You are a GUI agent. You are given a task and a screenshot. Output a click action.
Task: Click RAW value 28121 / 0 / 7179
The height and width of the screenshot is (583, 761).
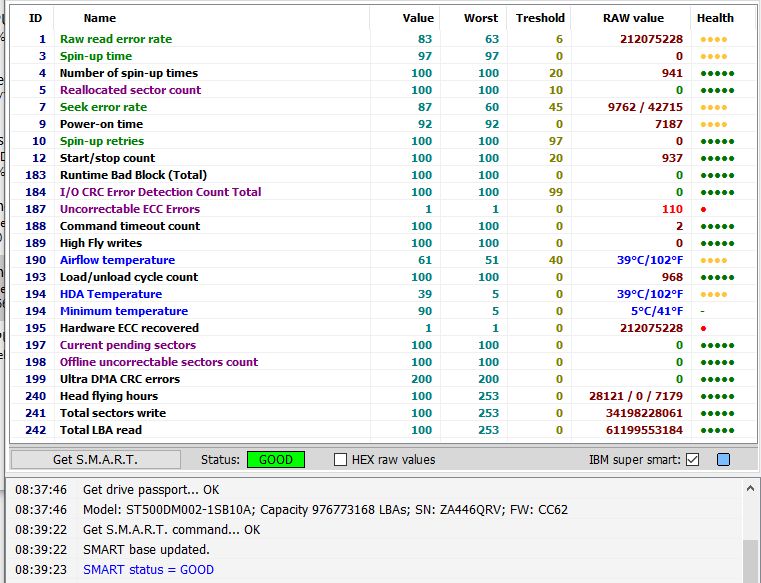(x=636, y=396)
